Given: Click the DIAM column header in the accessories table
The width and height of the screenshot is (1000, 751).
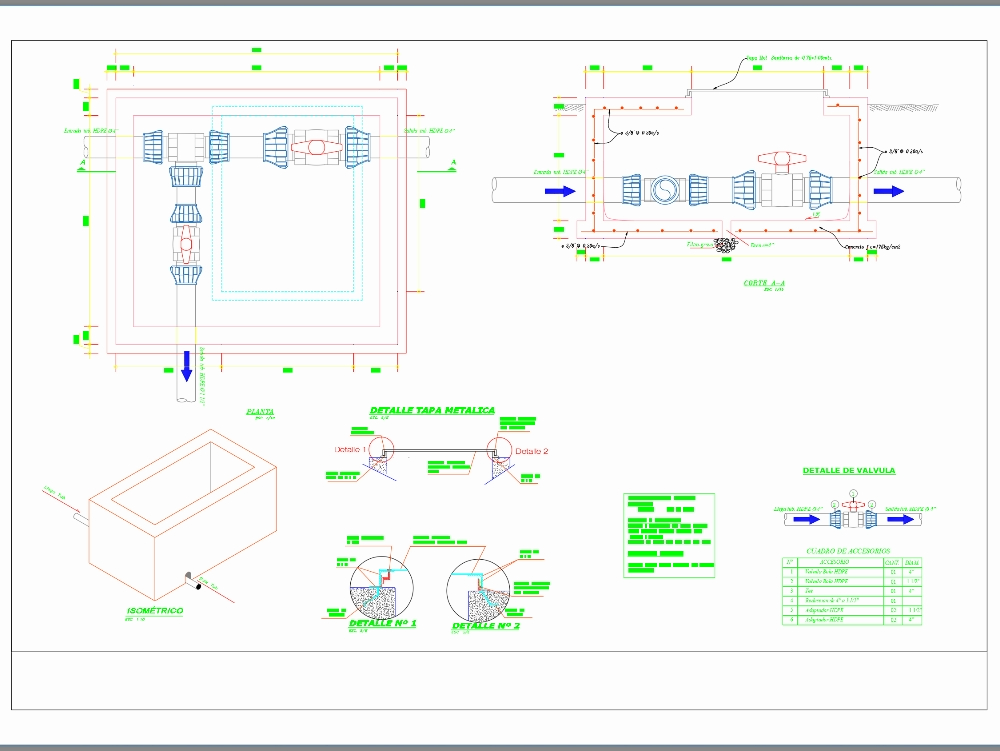Looking at the screenshot, I should coord(911,562).
